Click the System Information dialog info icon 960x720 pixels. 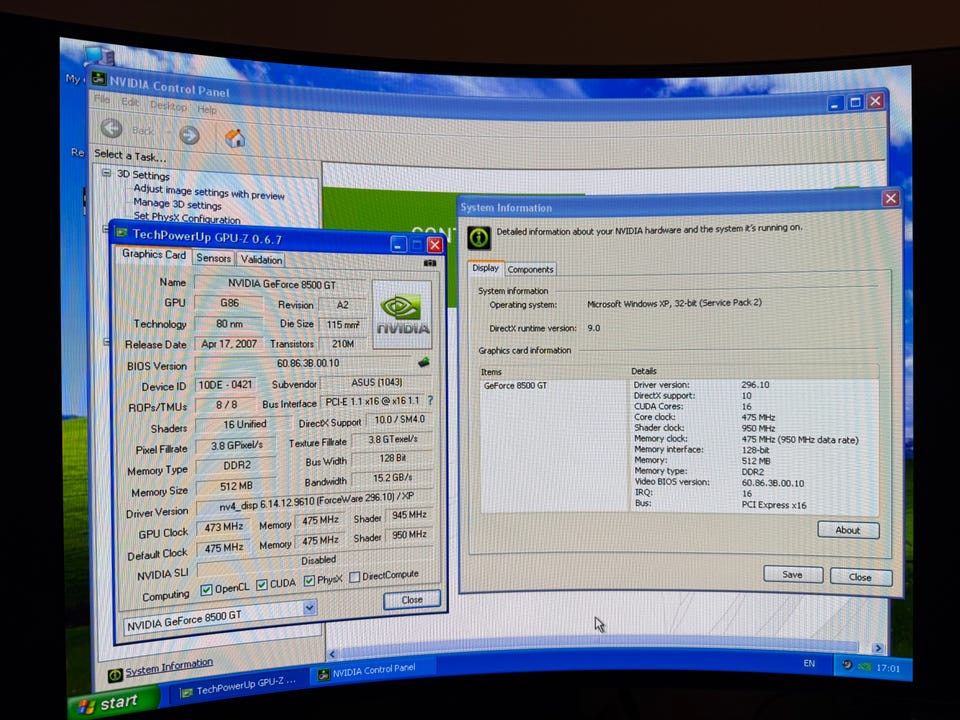pos(479,238)
